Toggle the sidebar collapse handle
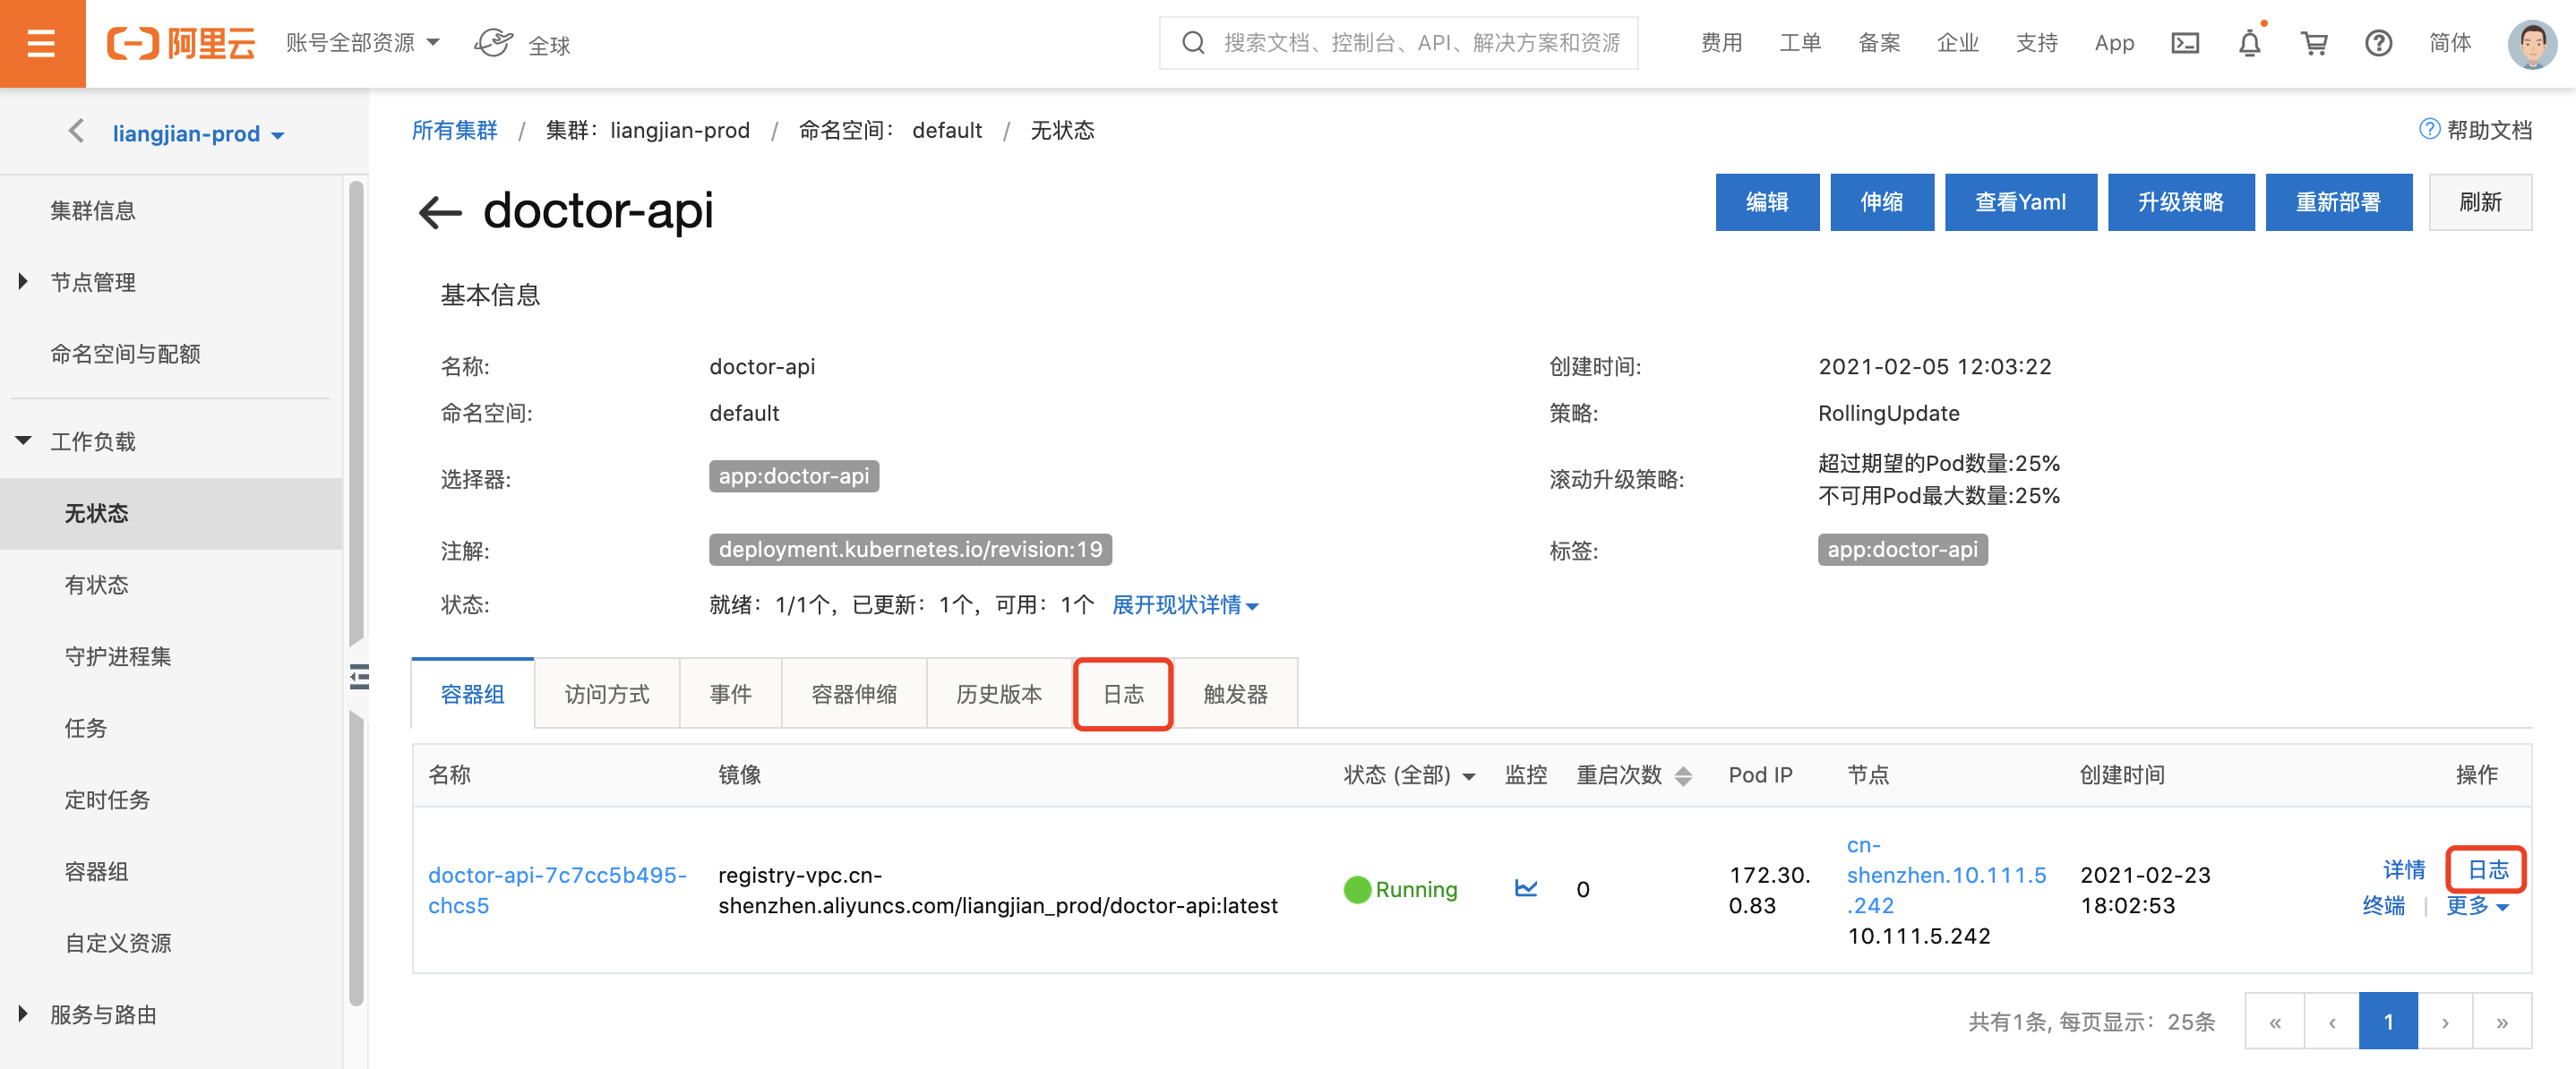Viewport: 2576px width, 1069px height. coord(359,677)
